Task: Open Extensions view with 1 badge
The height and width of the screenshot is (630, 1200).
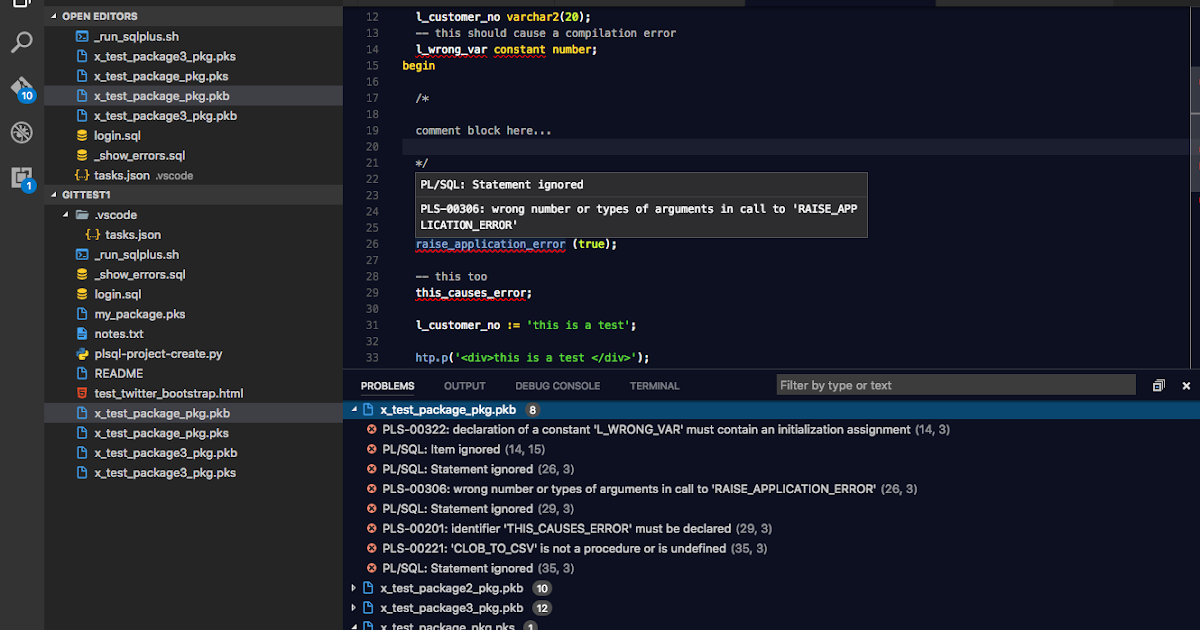Action: [22, 178]
